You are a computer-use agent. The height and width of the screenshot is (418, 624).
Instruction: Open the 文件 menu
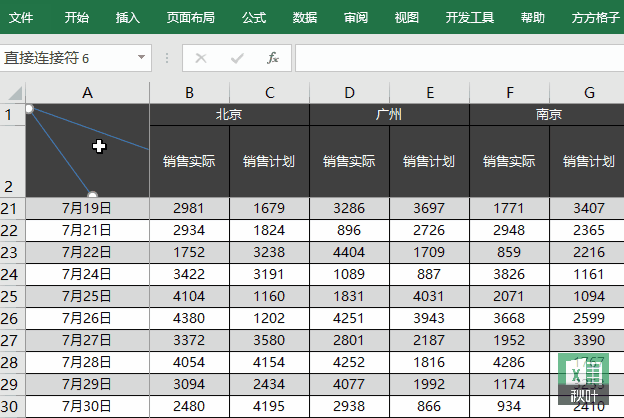coord(21,18)
